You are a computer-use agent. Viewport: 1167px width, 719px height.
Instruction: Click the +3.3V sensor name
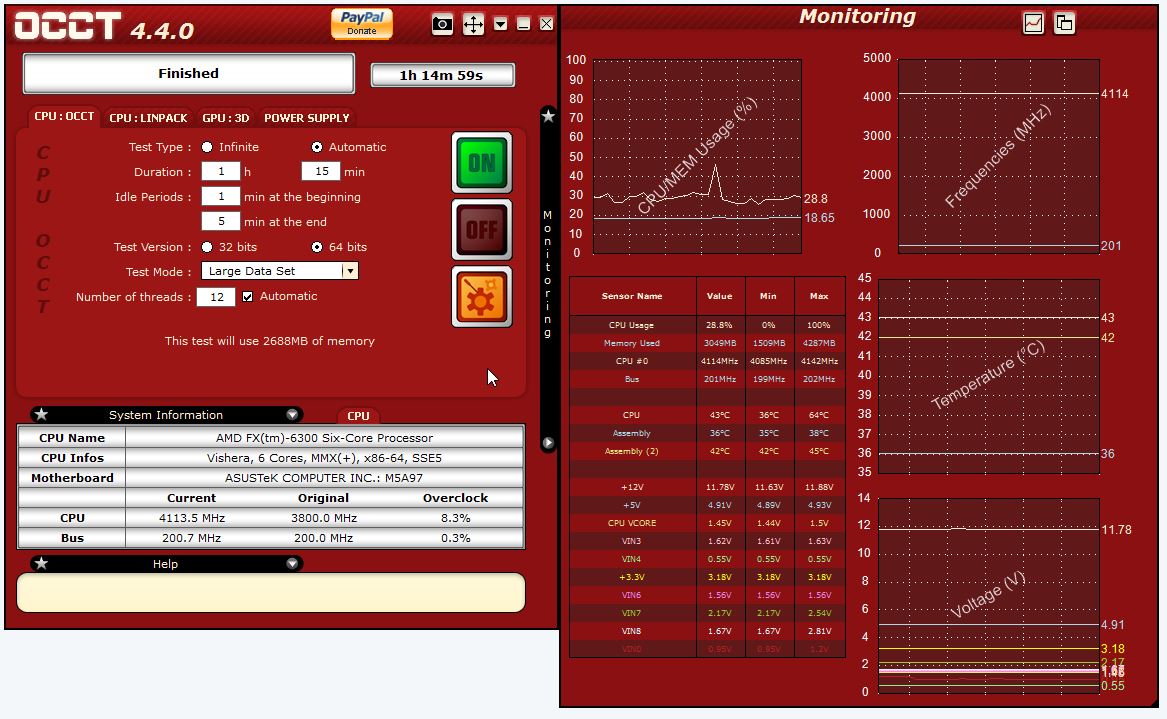point(632,578)
